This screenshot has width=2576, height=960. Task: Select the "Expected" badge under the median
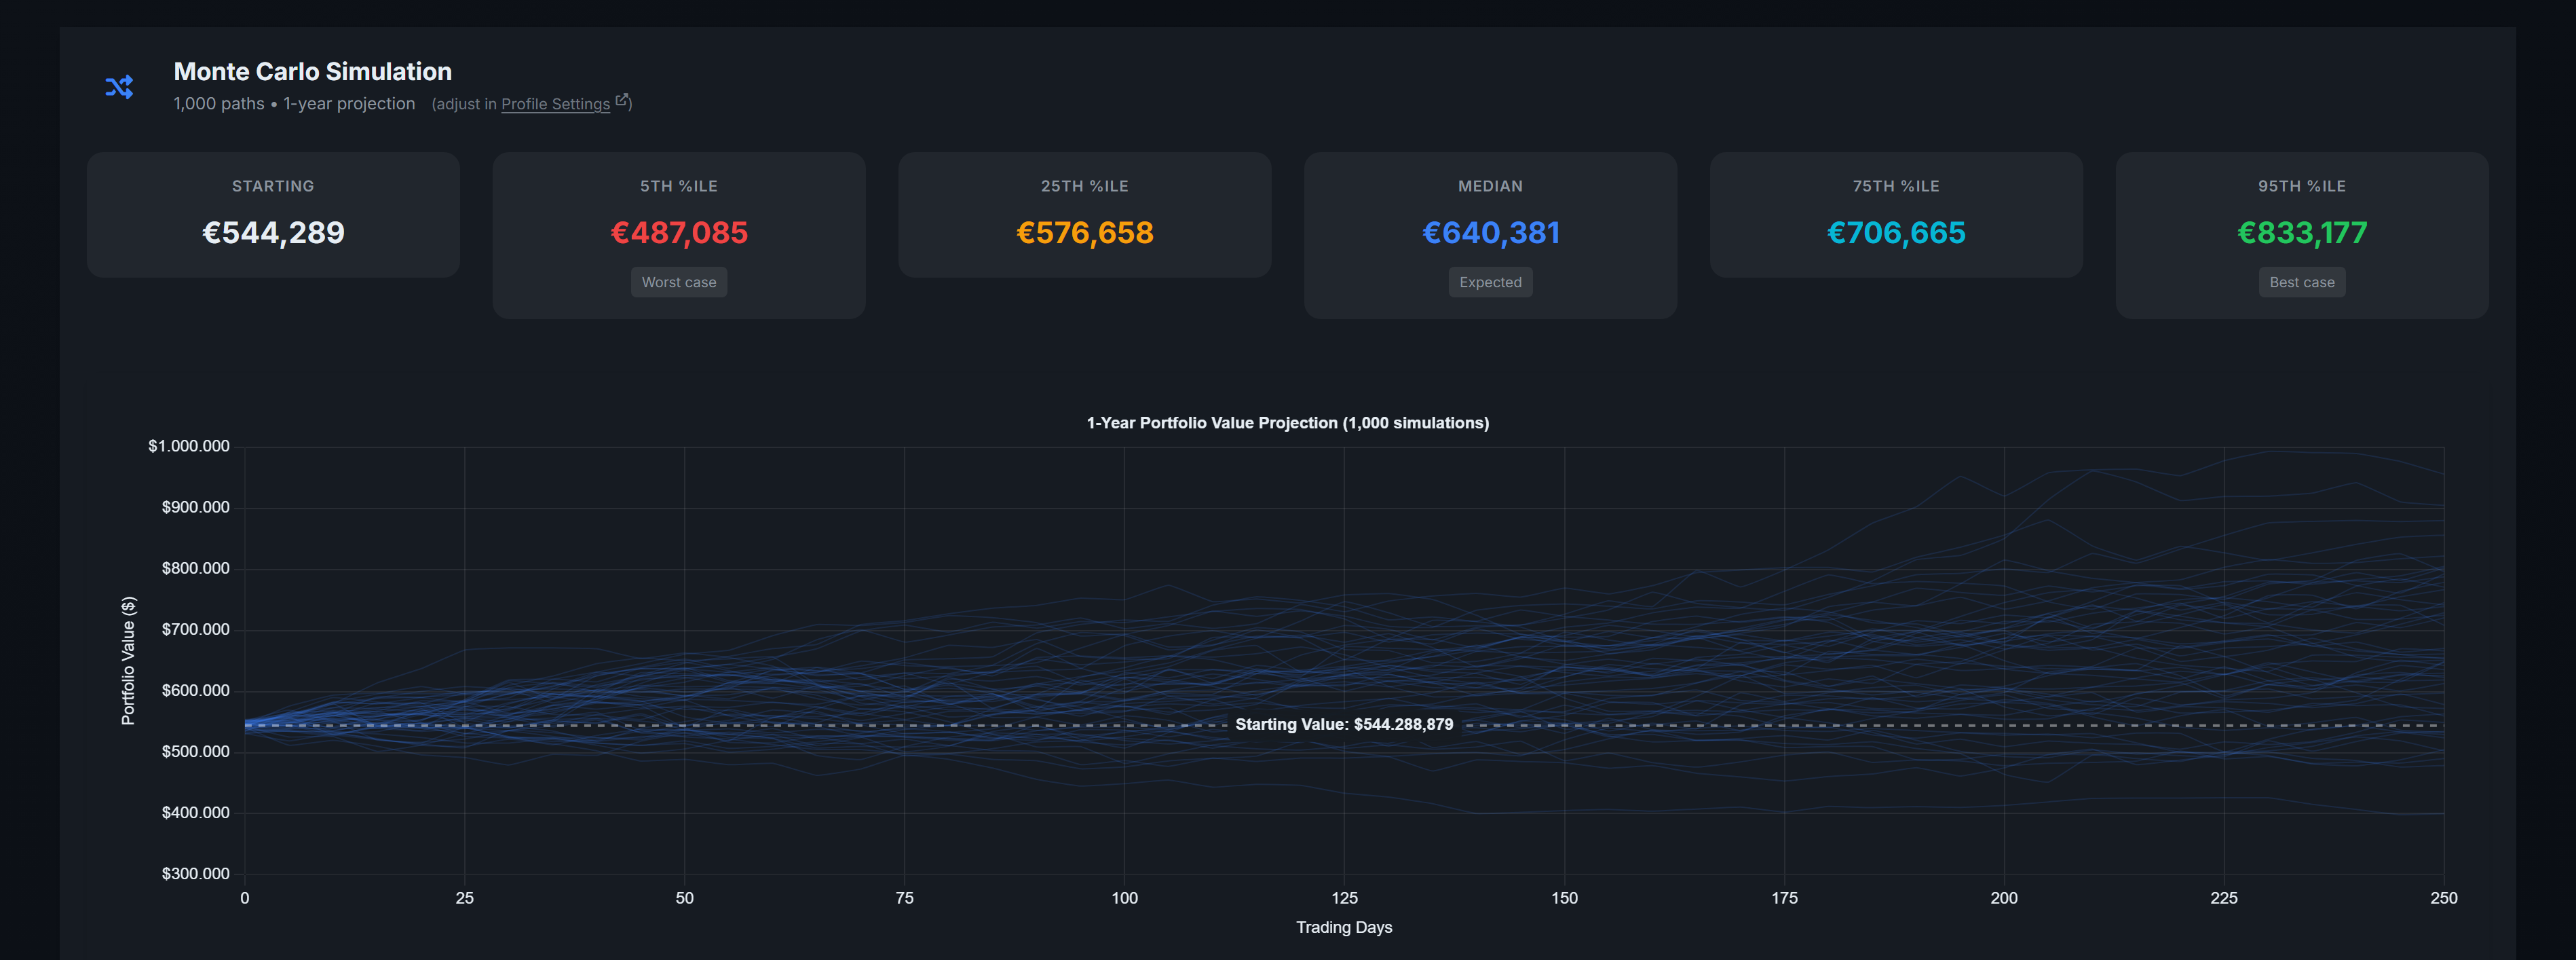1490,282
